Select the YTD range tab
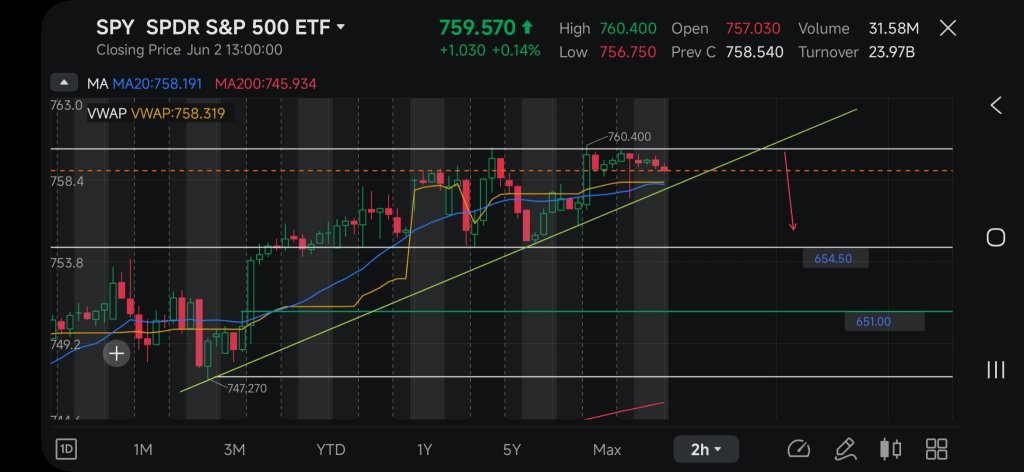 [x=330, y=449]
